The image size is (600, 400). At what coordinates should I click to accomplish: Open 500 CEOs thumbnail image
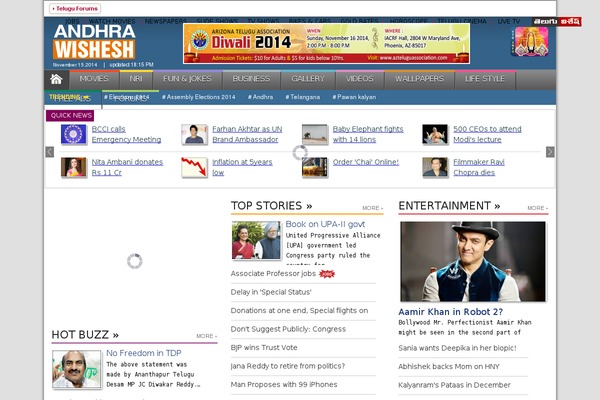click(435, 134)
